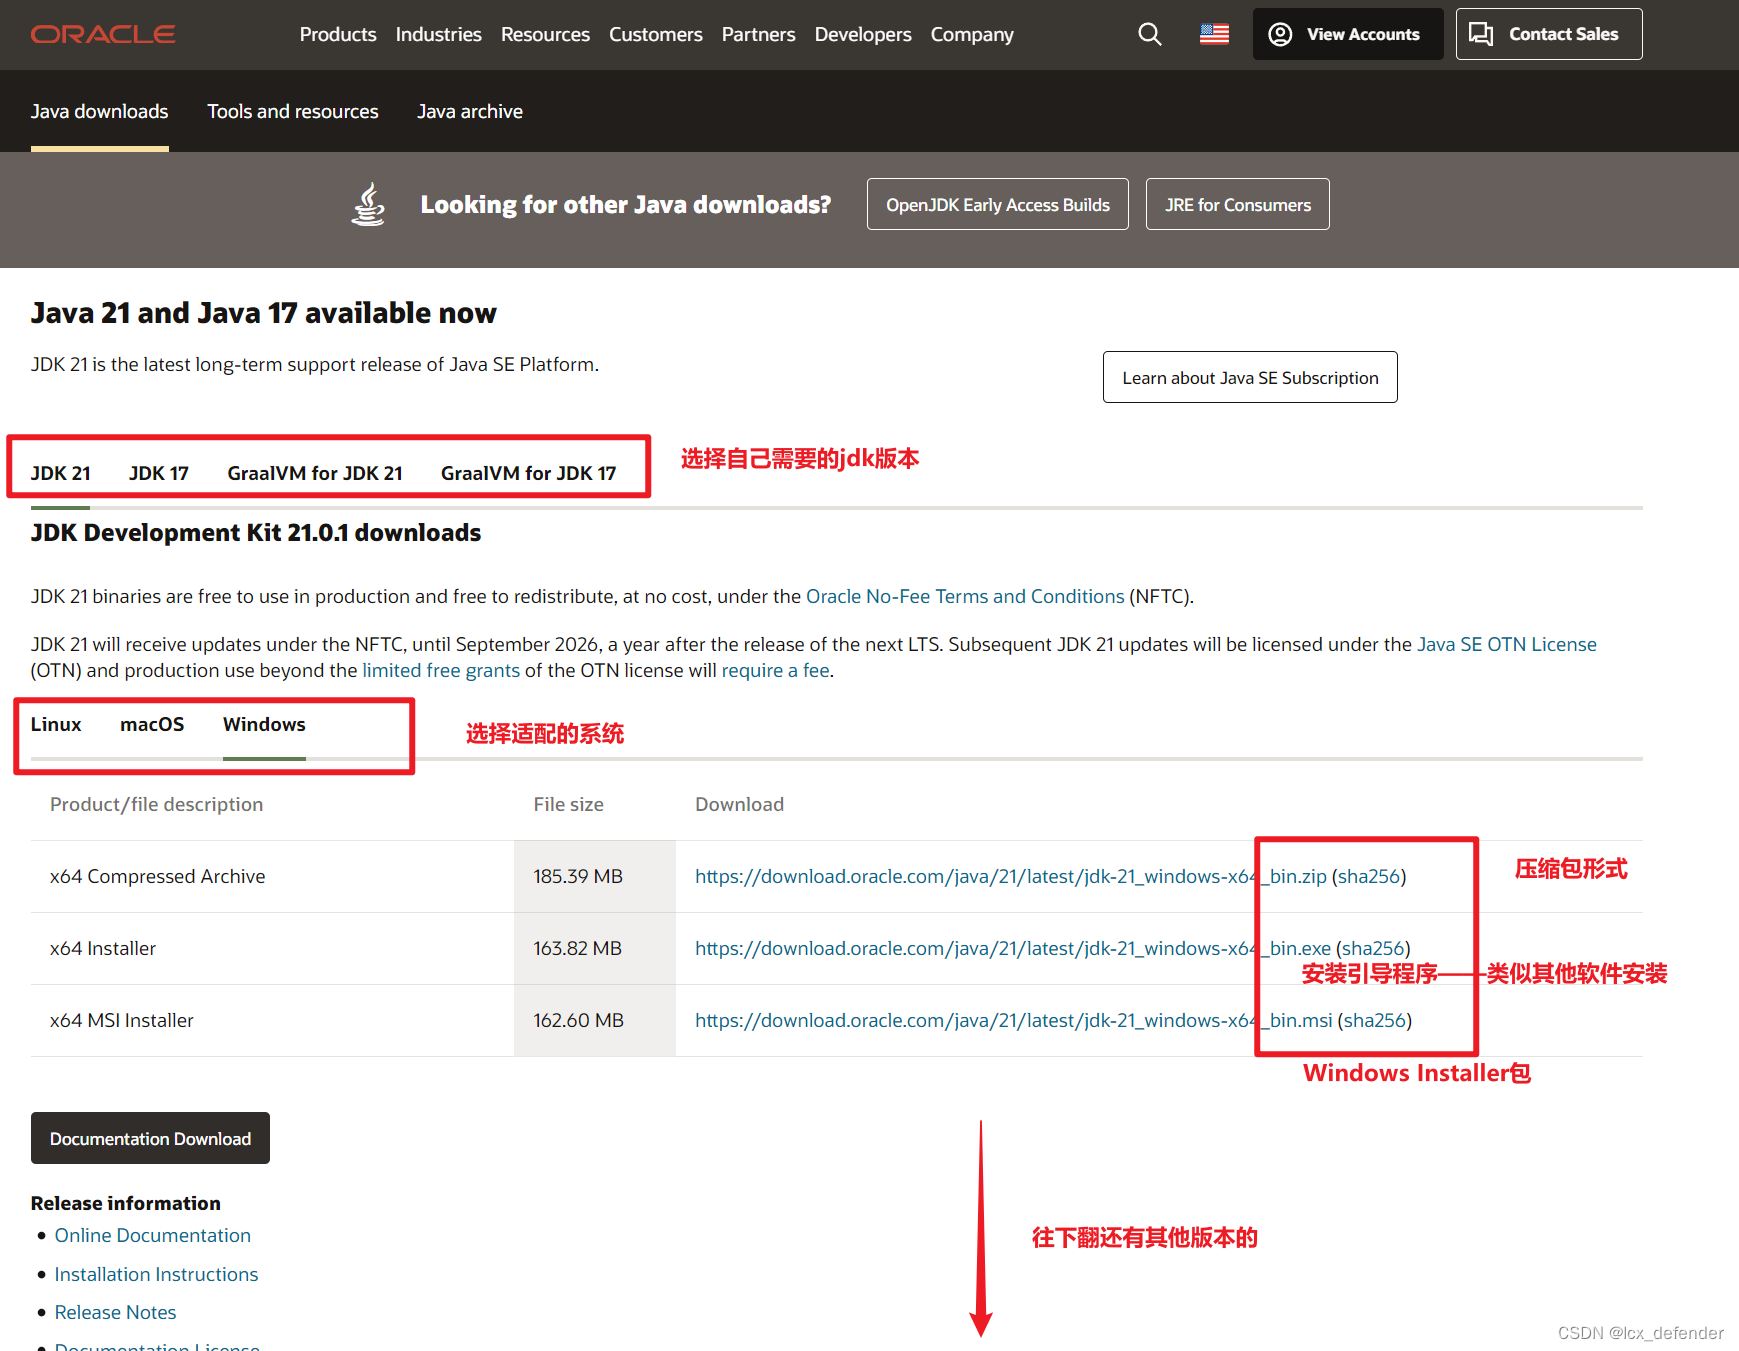Select the JDK 21 tab
This screenshot has height=1351, width=1739.
click(x=61, y=473)
